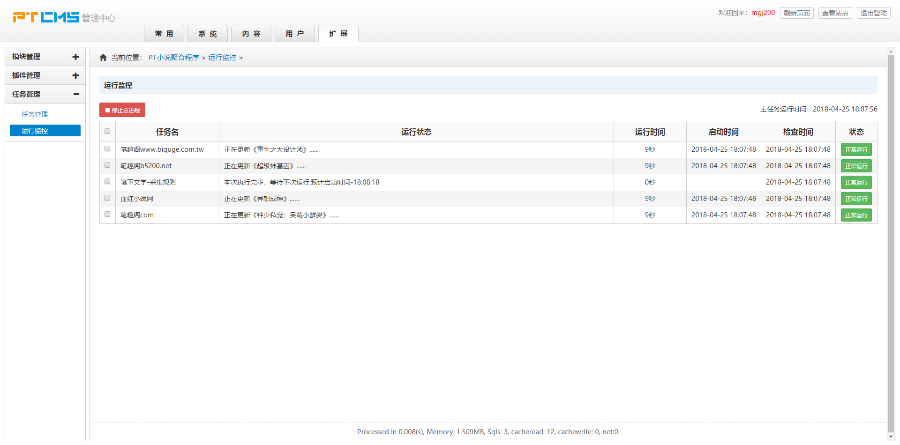Image resolution: width=900 pixels, height=445 pixels.
Task: Click the red stop master control button
Action: [x=122, y=109]
